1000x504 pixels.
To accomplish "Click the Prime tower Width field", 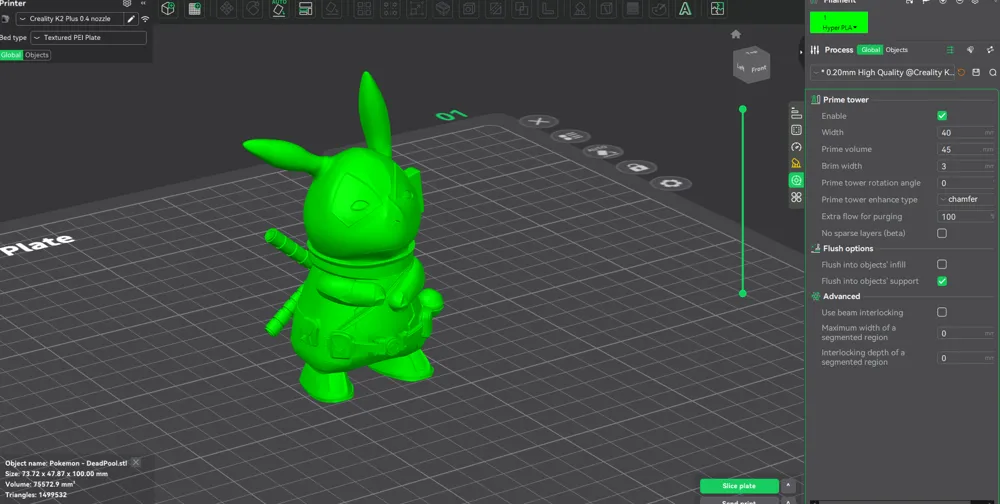I will (966, 133).
